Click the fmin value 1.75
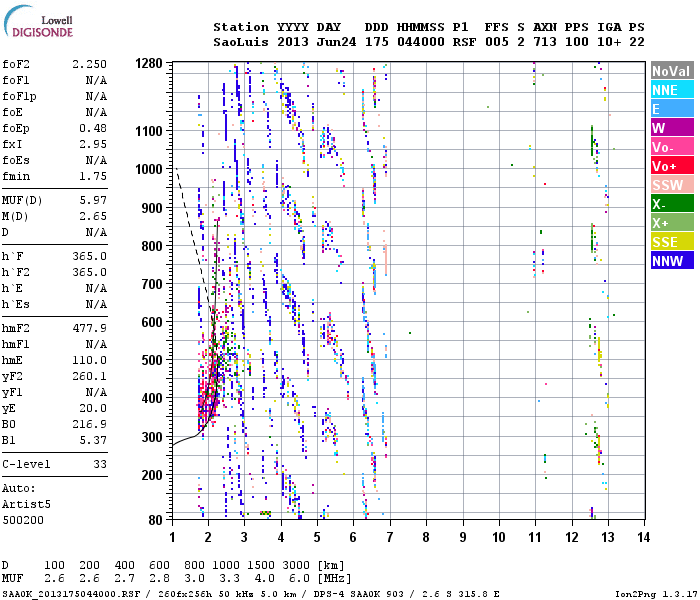The image size is (700, 600). [x=93, y=176]
